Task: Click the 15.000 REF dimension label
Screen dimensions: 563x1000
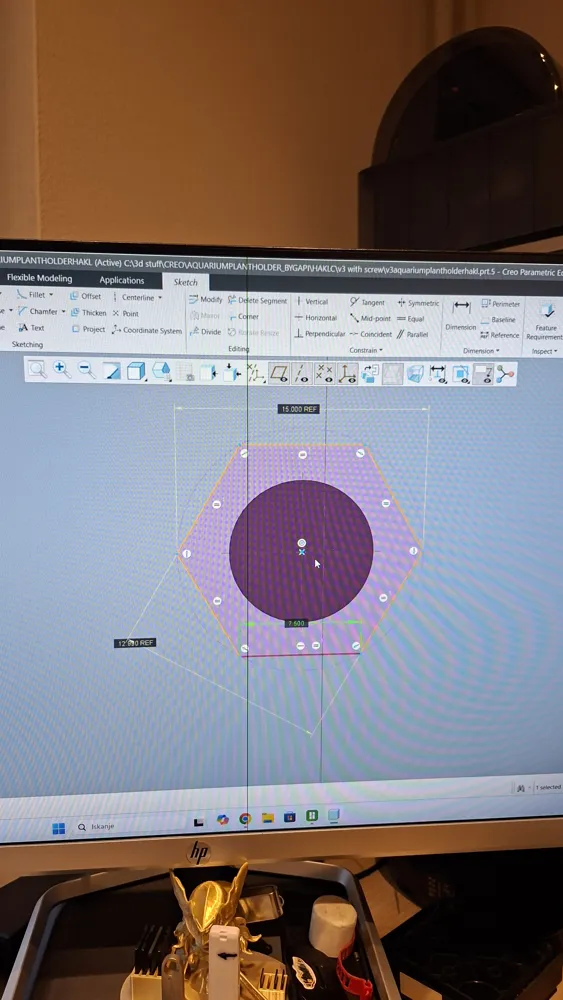Action: pos(298,409)
